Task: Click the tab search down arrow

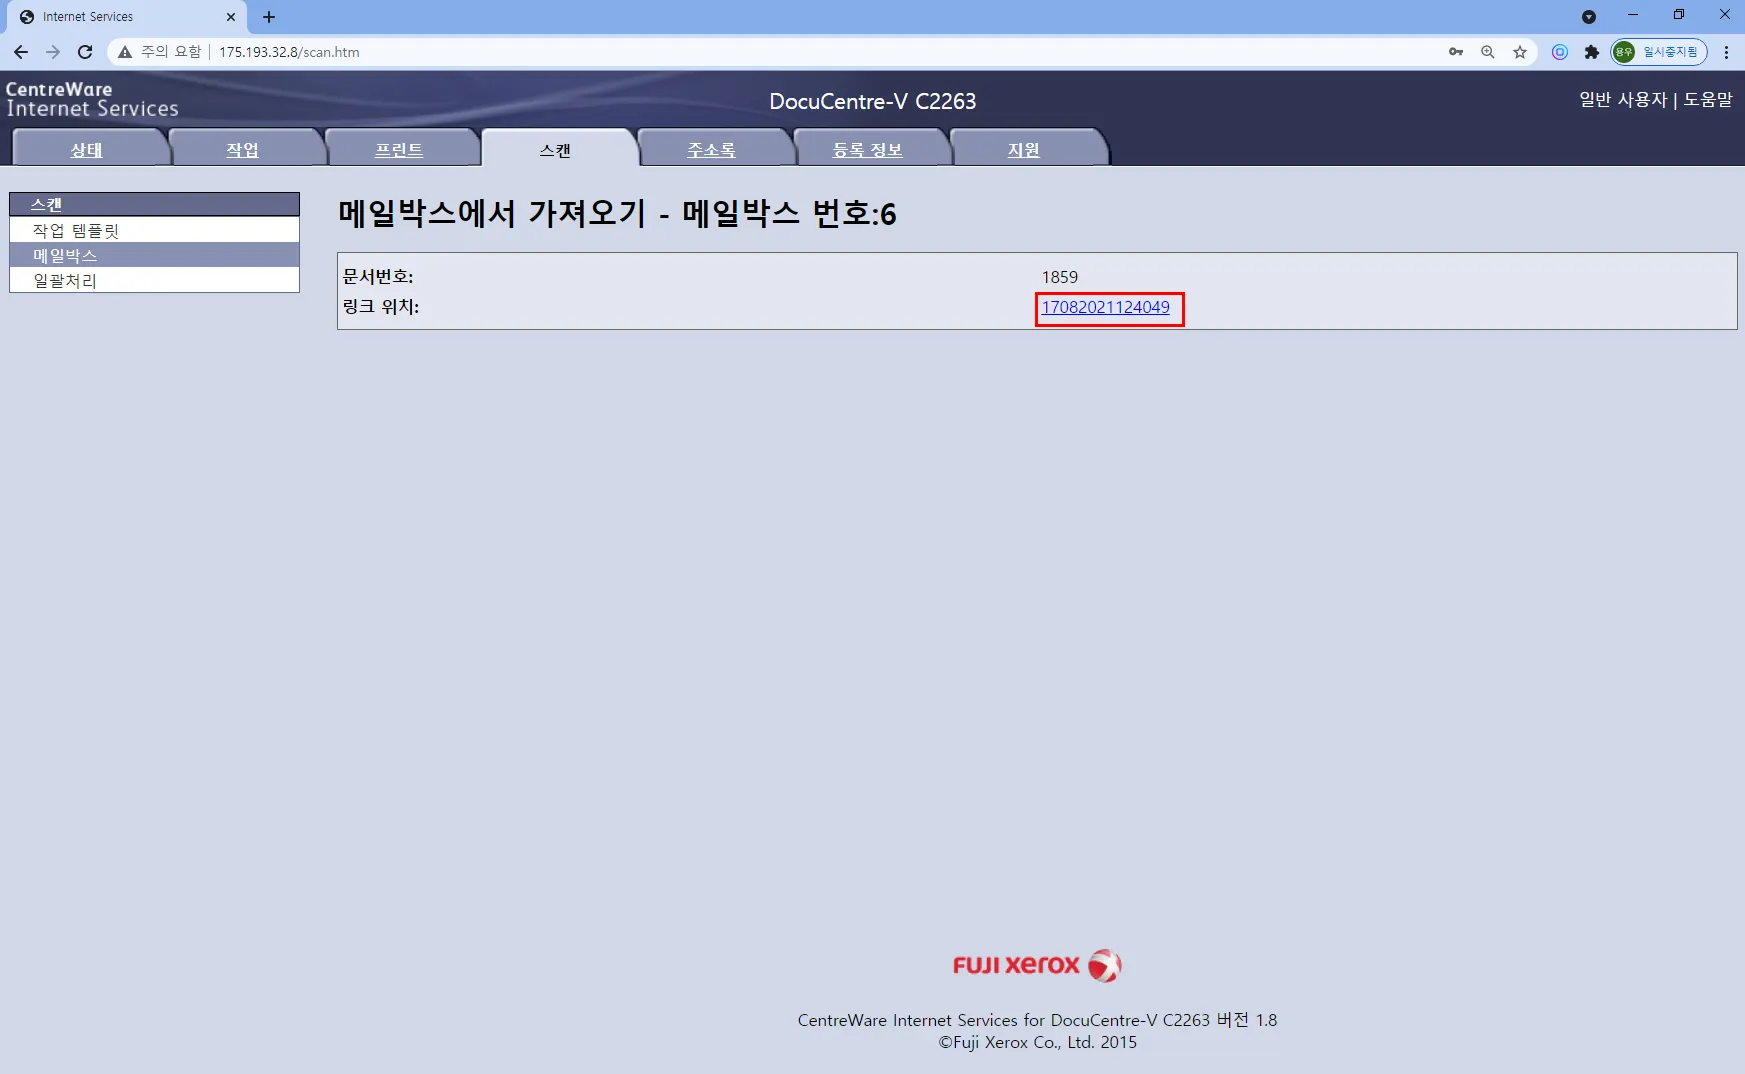Action: pos(1589,17)
